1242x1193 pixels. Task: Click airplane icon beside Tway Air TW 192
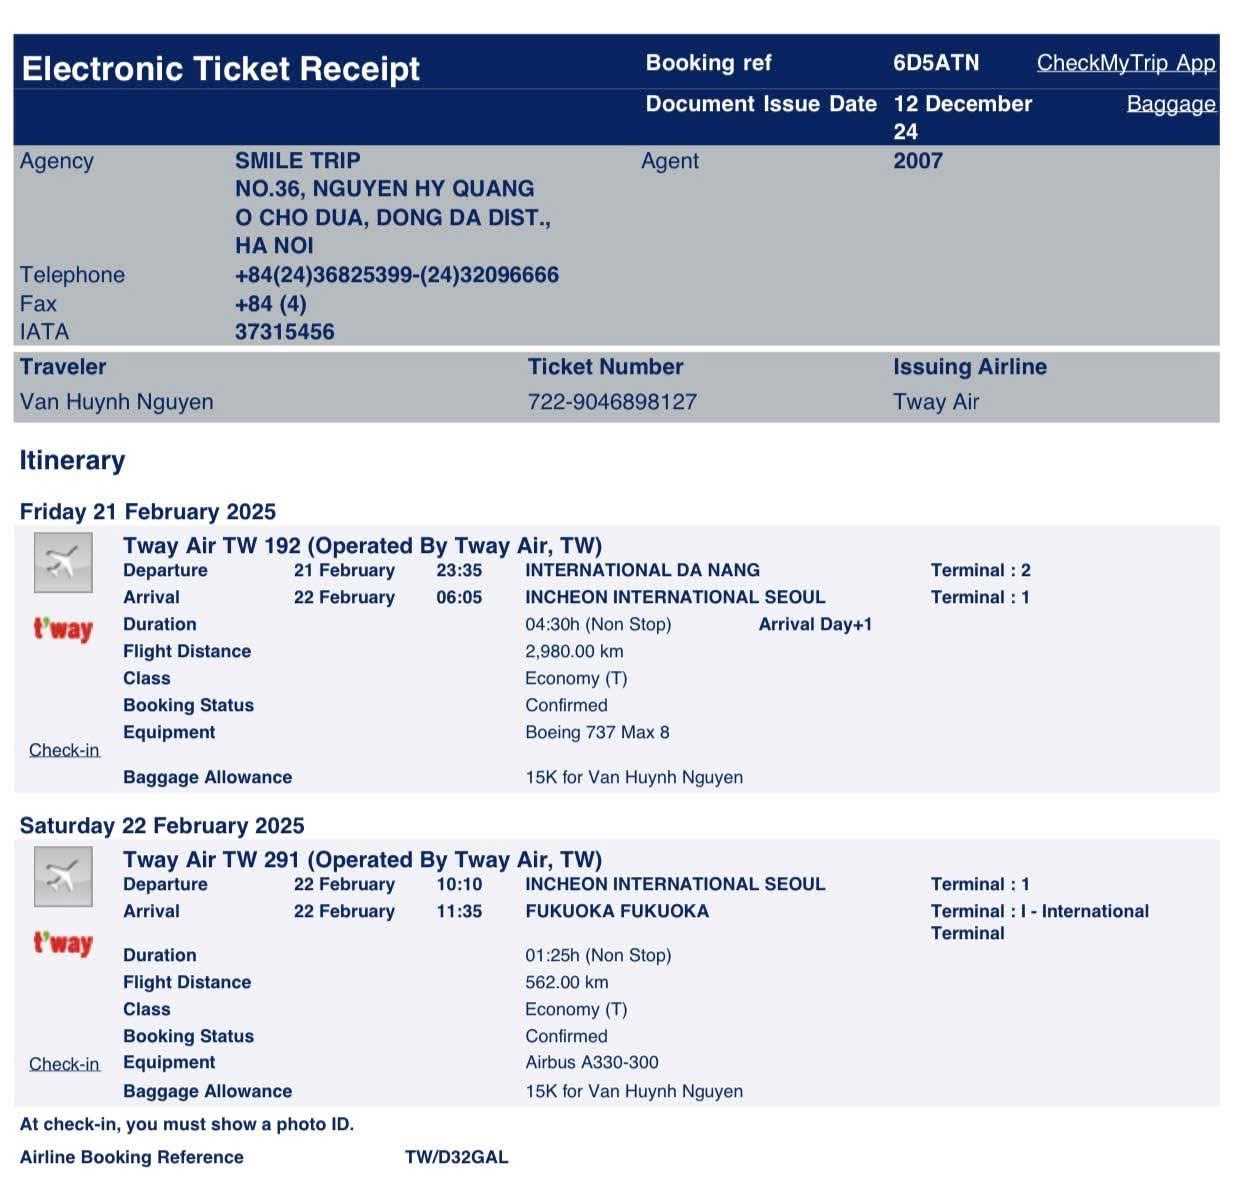63,562
